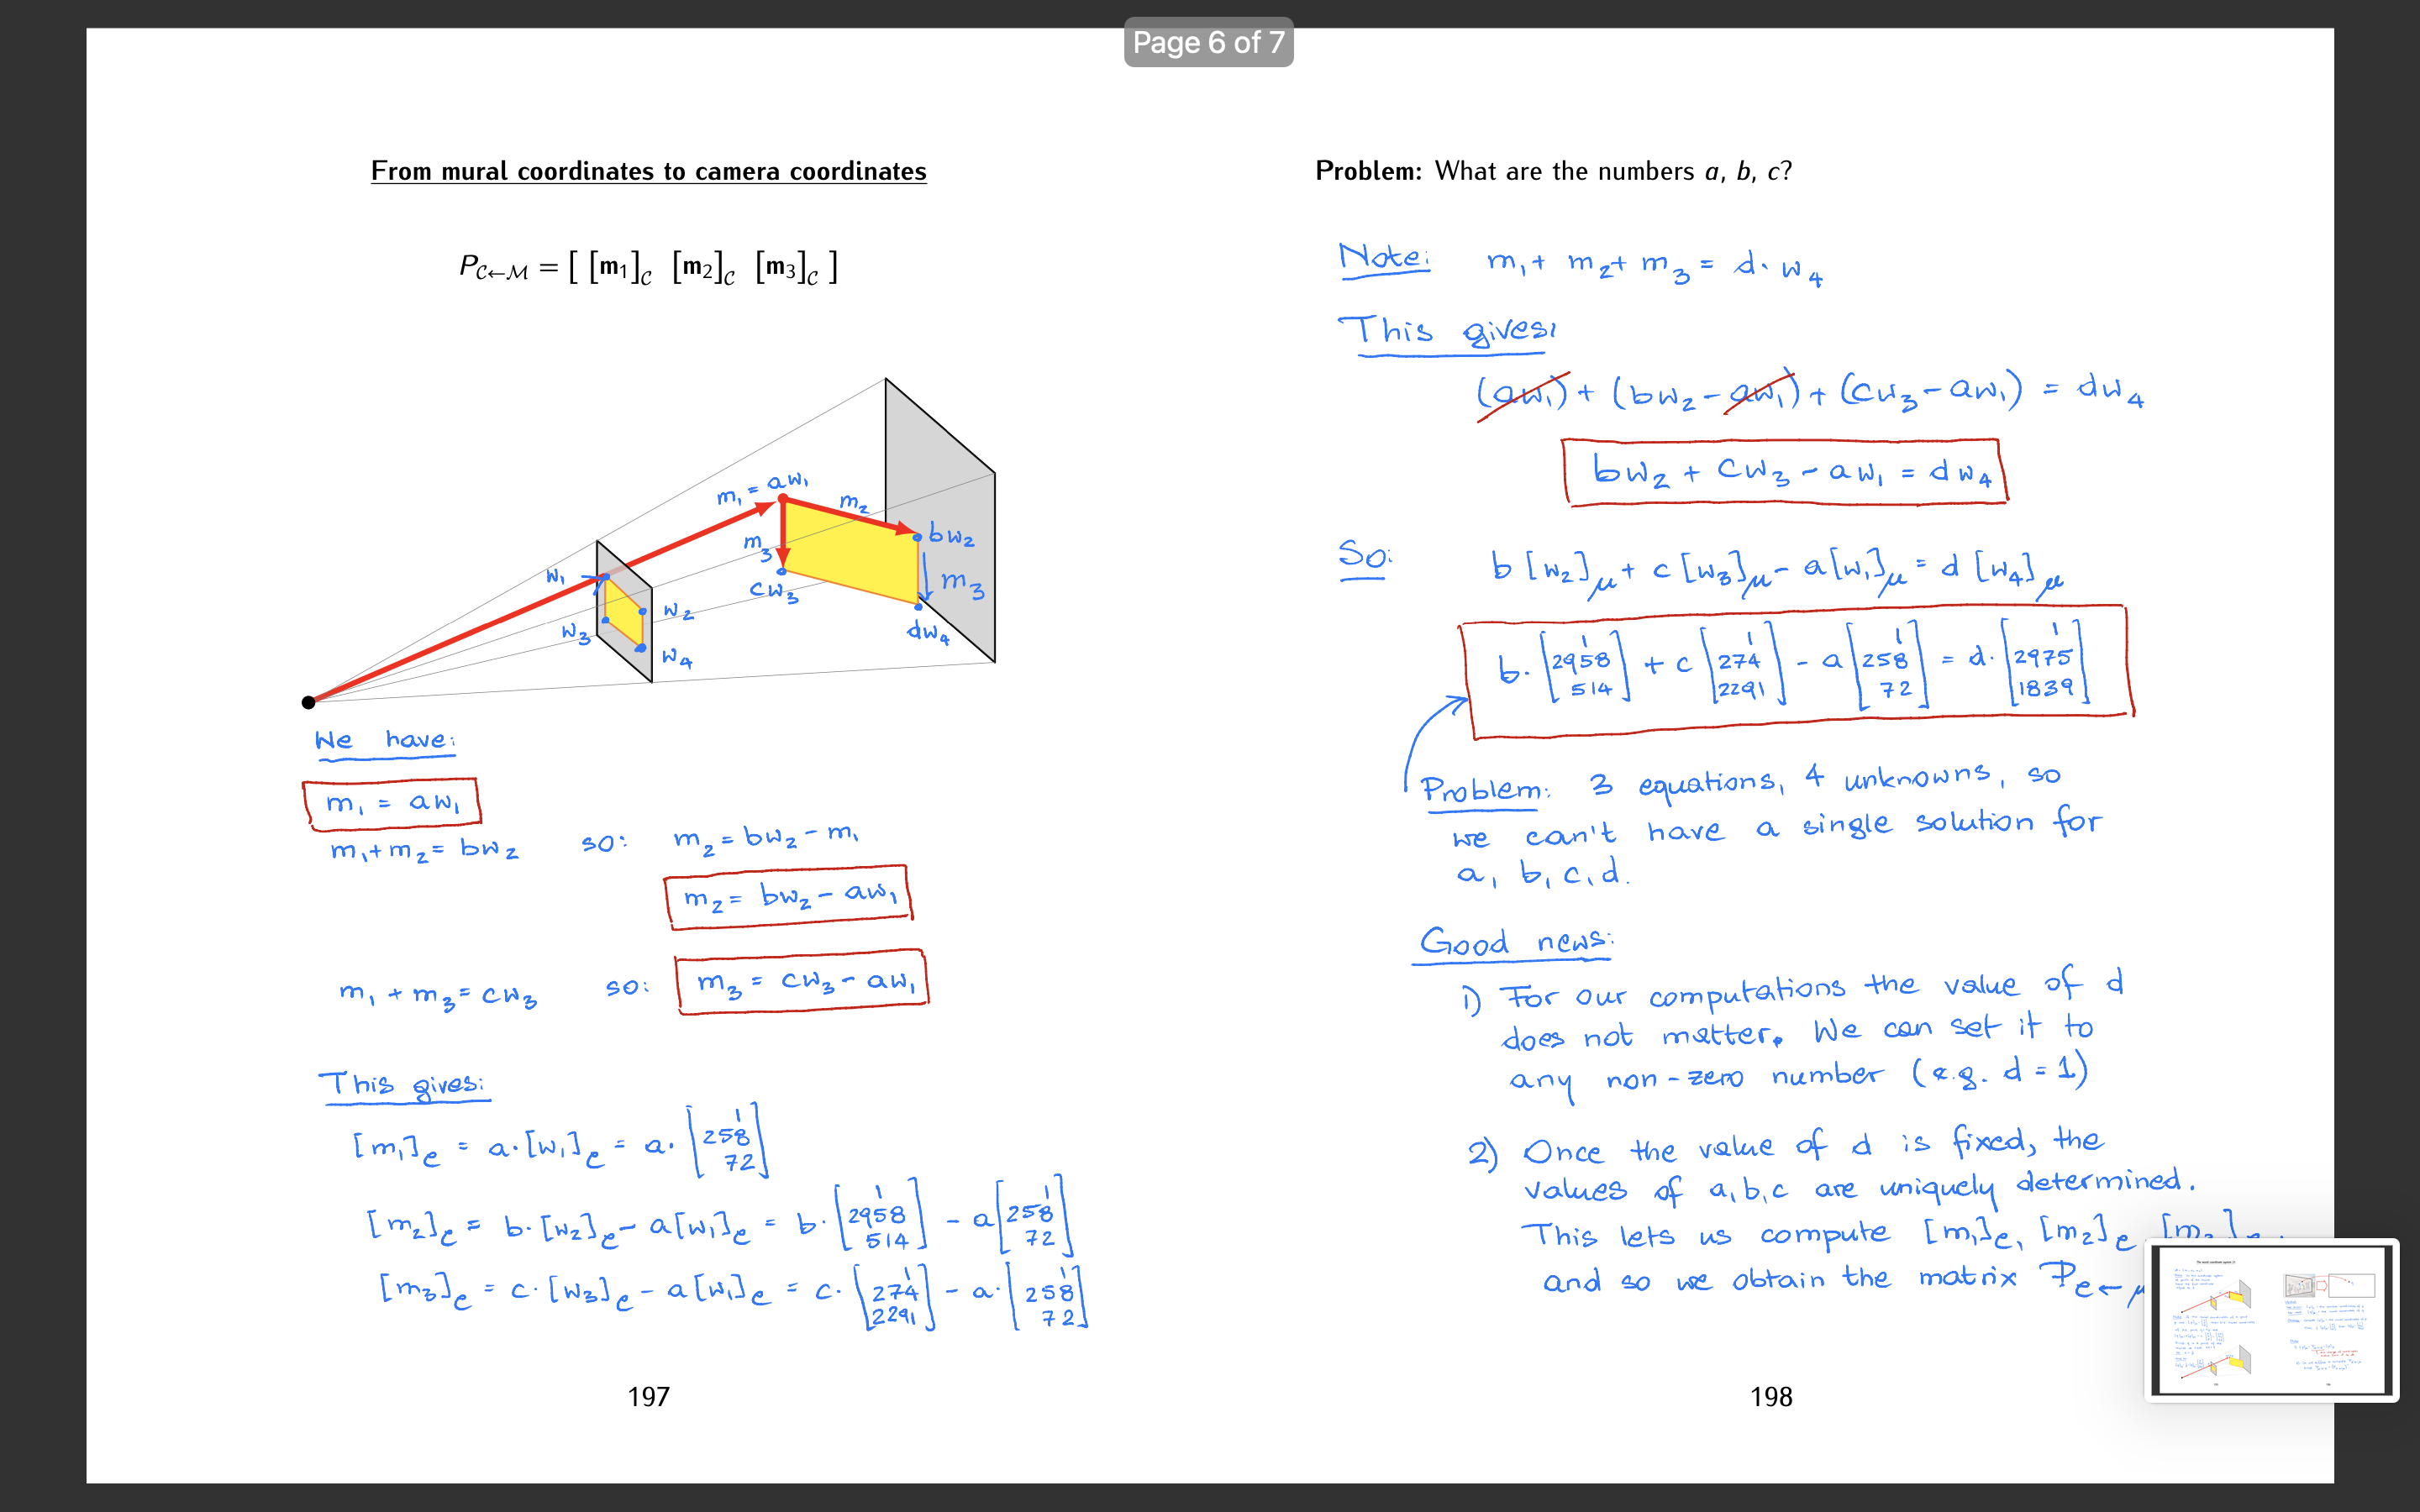Click the handwritten 'Note:' heading

point(1384,258)
